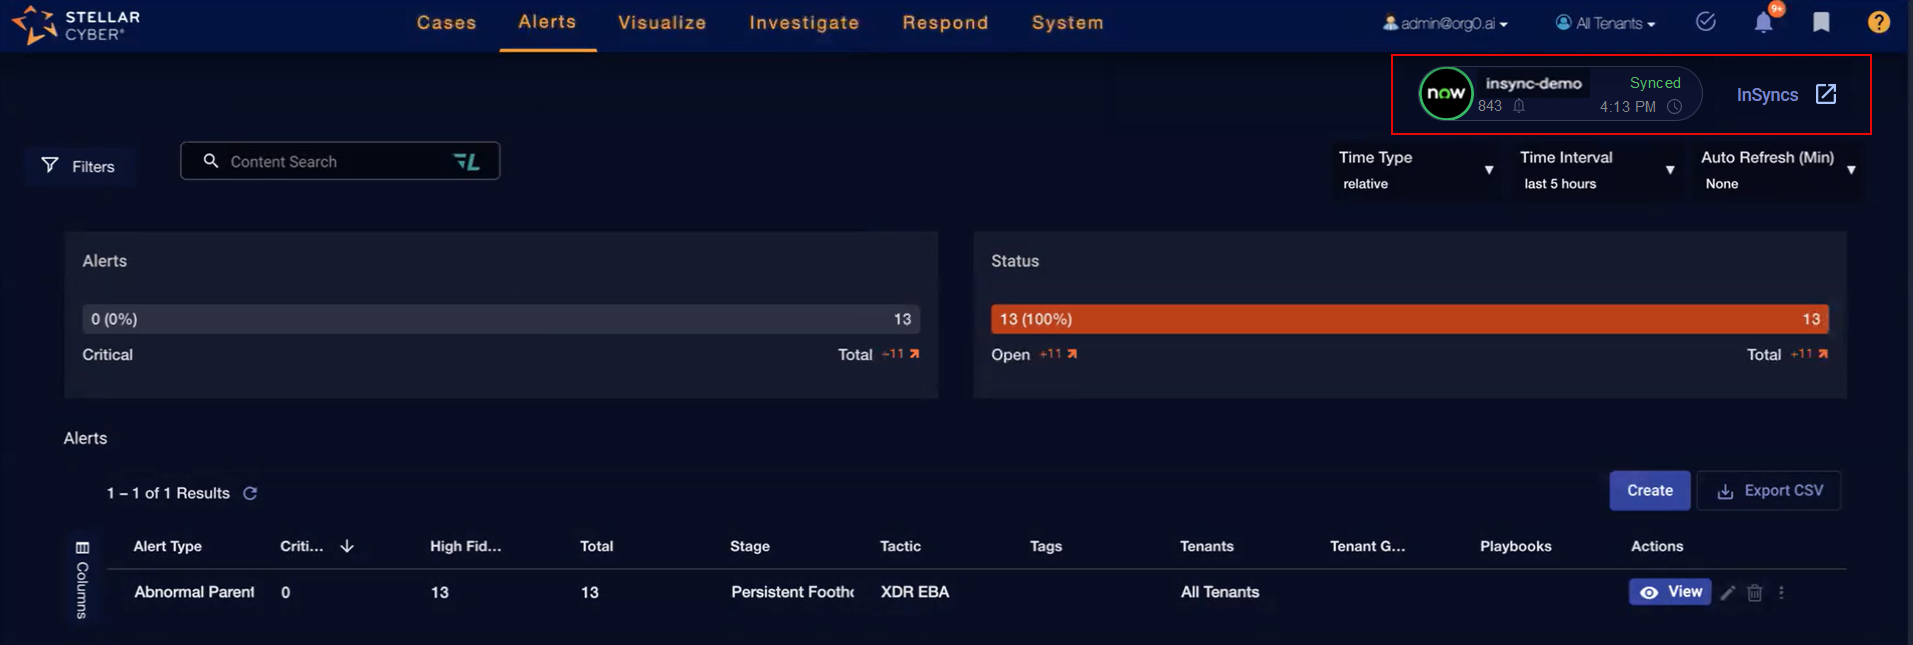The image size is (1913, 645).
Task: Click the orange Open status bar
Action: pos(1408,319)
